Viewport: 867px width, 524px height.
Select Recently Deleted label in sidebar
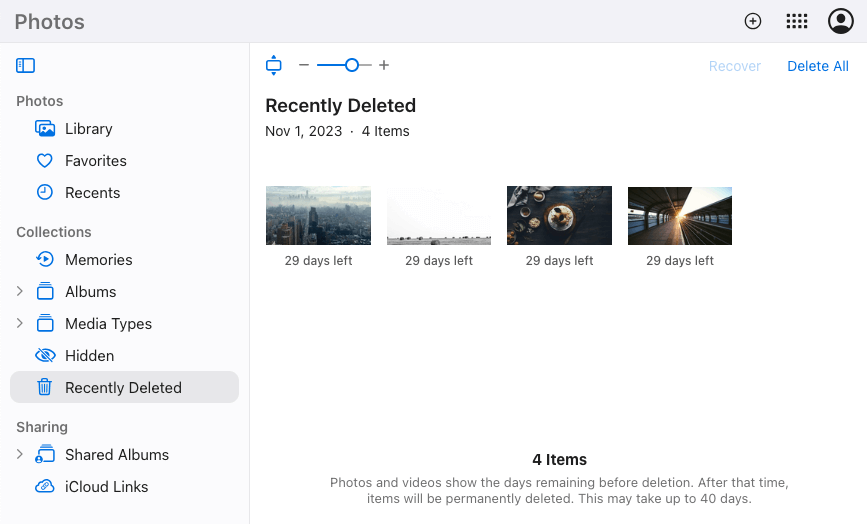pyautogui.click(x=123, y=387)
